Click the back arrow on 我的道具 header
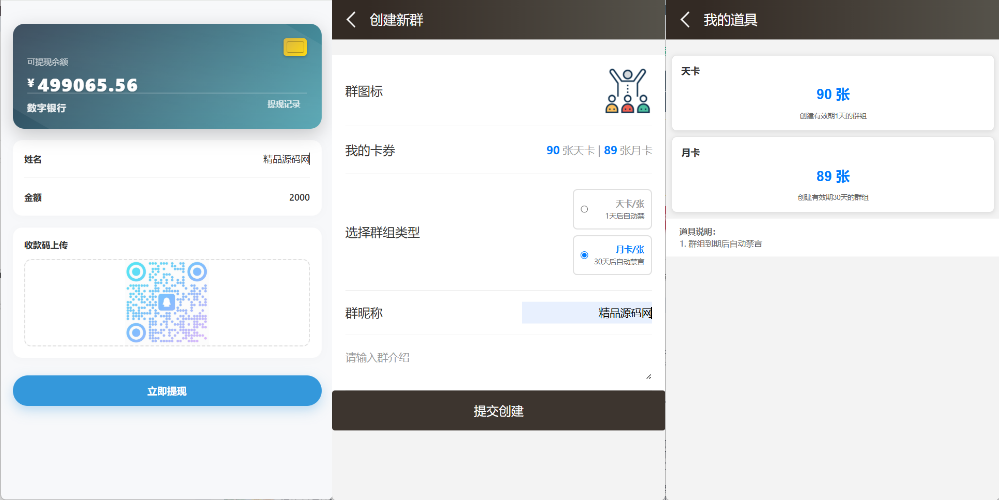The width and height of the screenshot is (999, 500). tap(685, 20)
